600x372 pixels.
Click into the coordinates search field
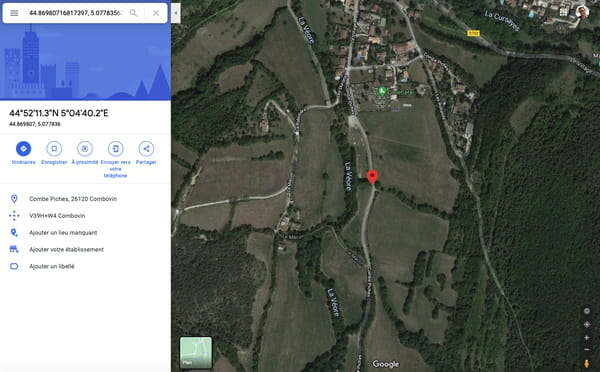click(x=76, y=13)
